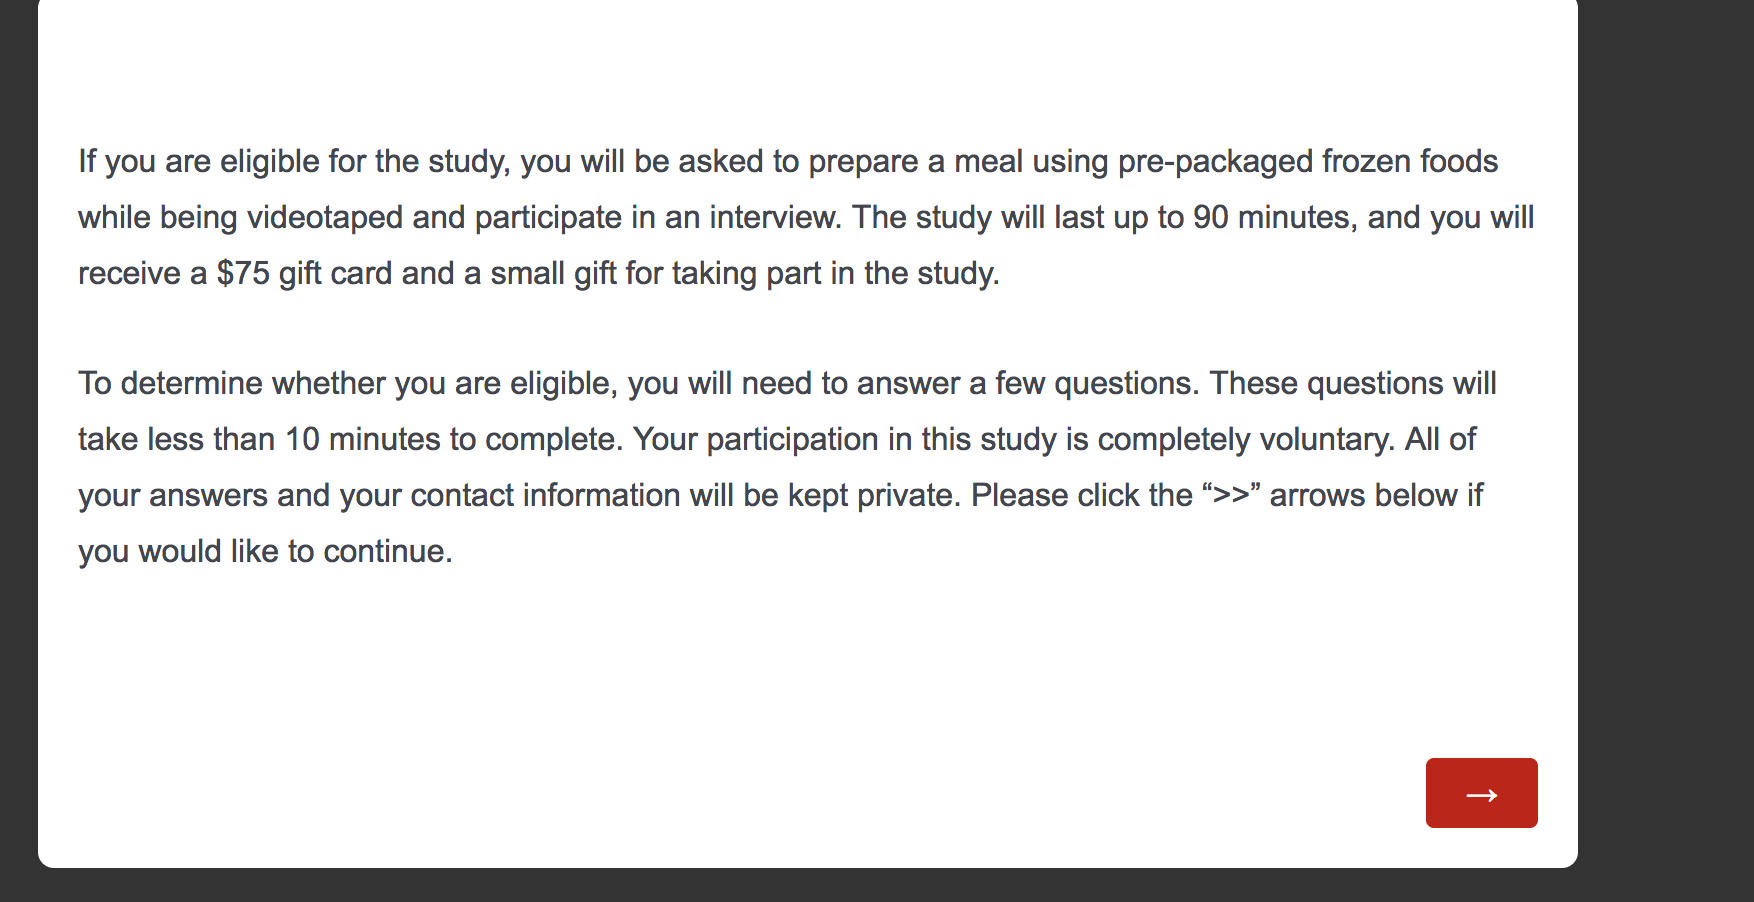Click the word "interview" in the first paragraph
The height and width of the screenshot is (902, 1754).
point(774,217)
